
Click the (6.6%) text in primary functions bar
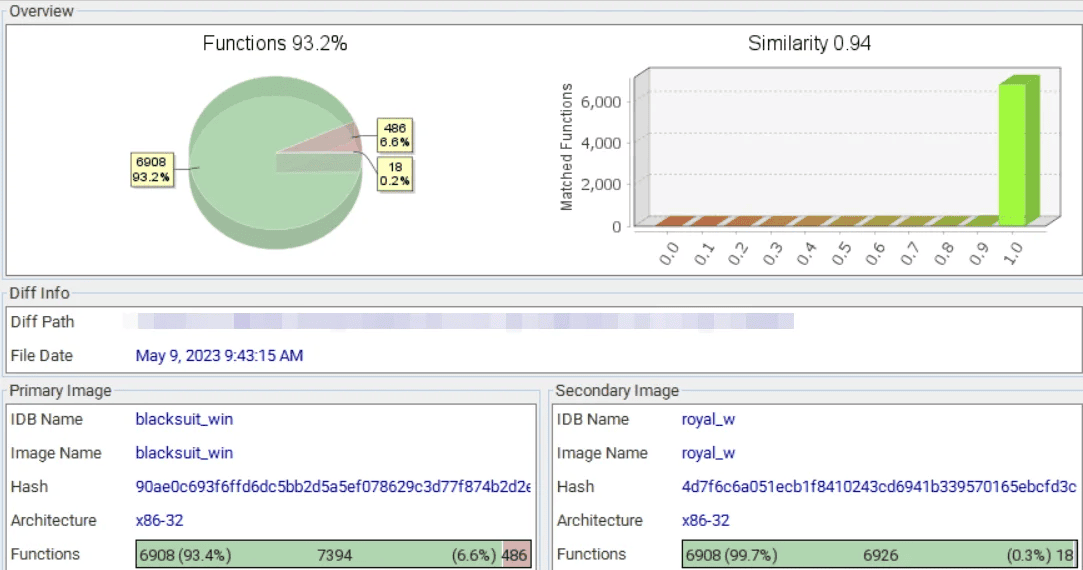tap(474, 555)
